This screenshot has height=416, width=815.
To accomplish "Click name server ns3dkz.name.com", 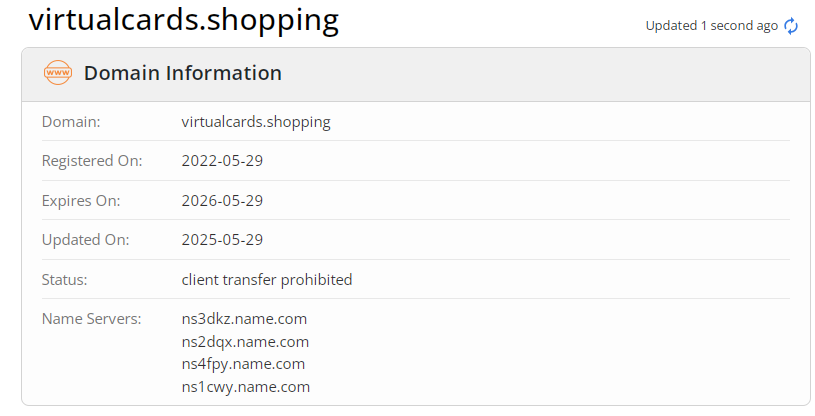I will [244, 319].
